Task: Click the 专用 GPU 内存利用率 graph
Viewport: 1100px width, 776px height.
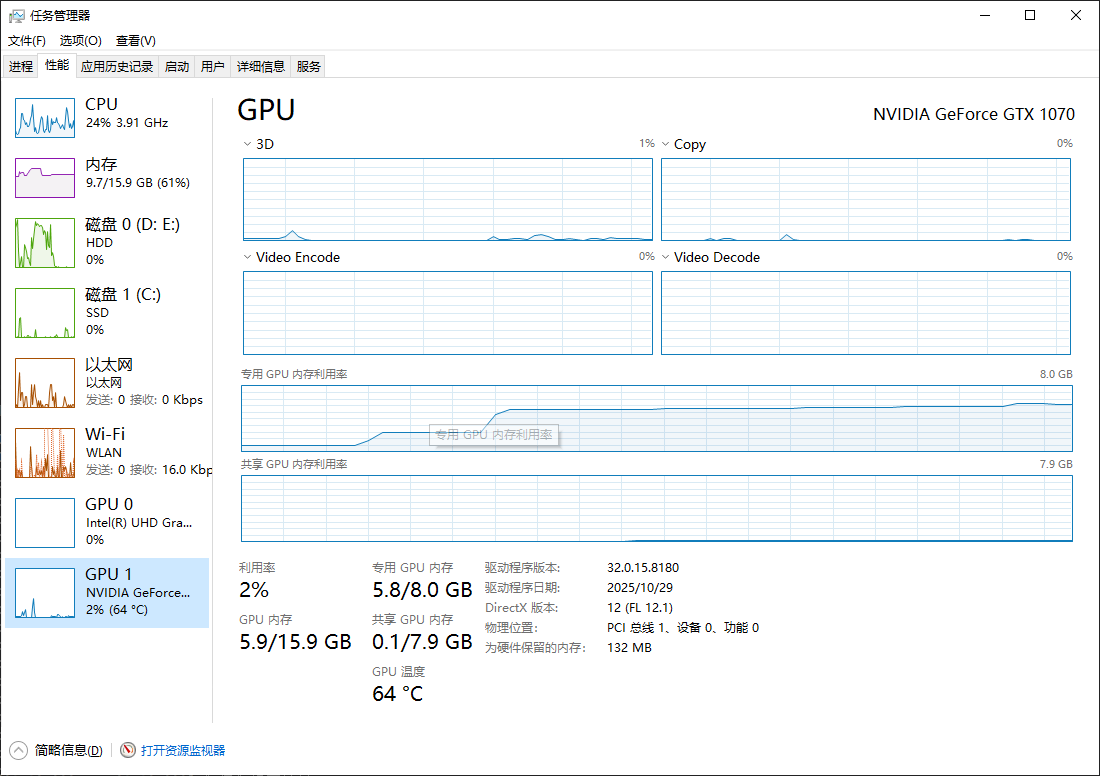Action: coord(656,418)
